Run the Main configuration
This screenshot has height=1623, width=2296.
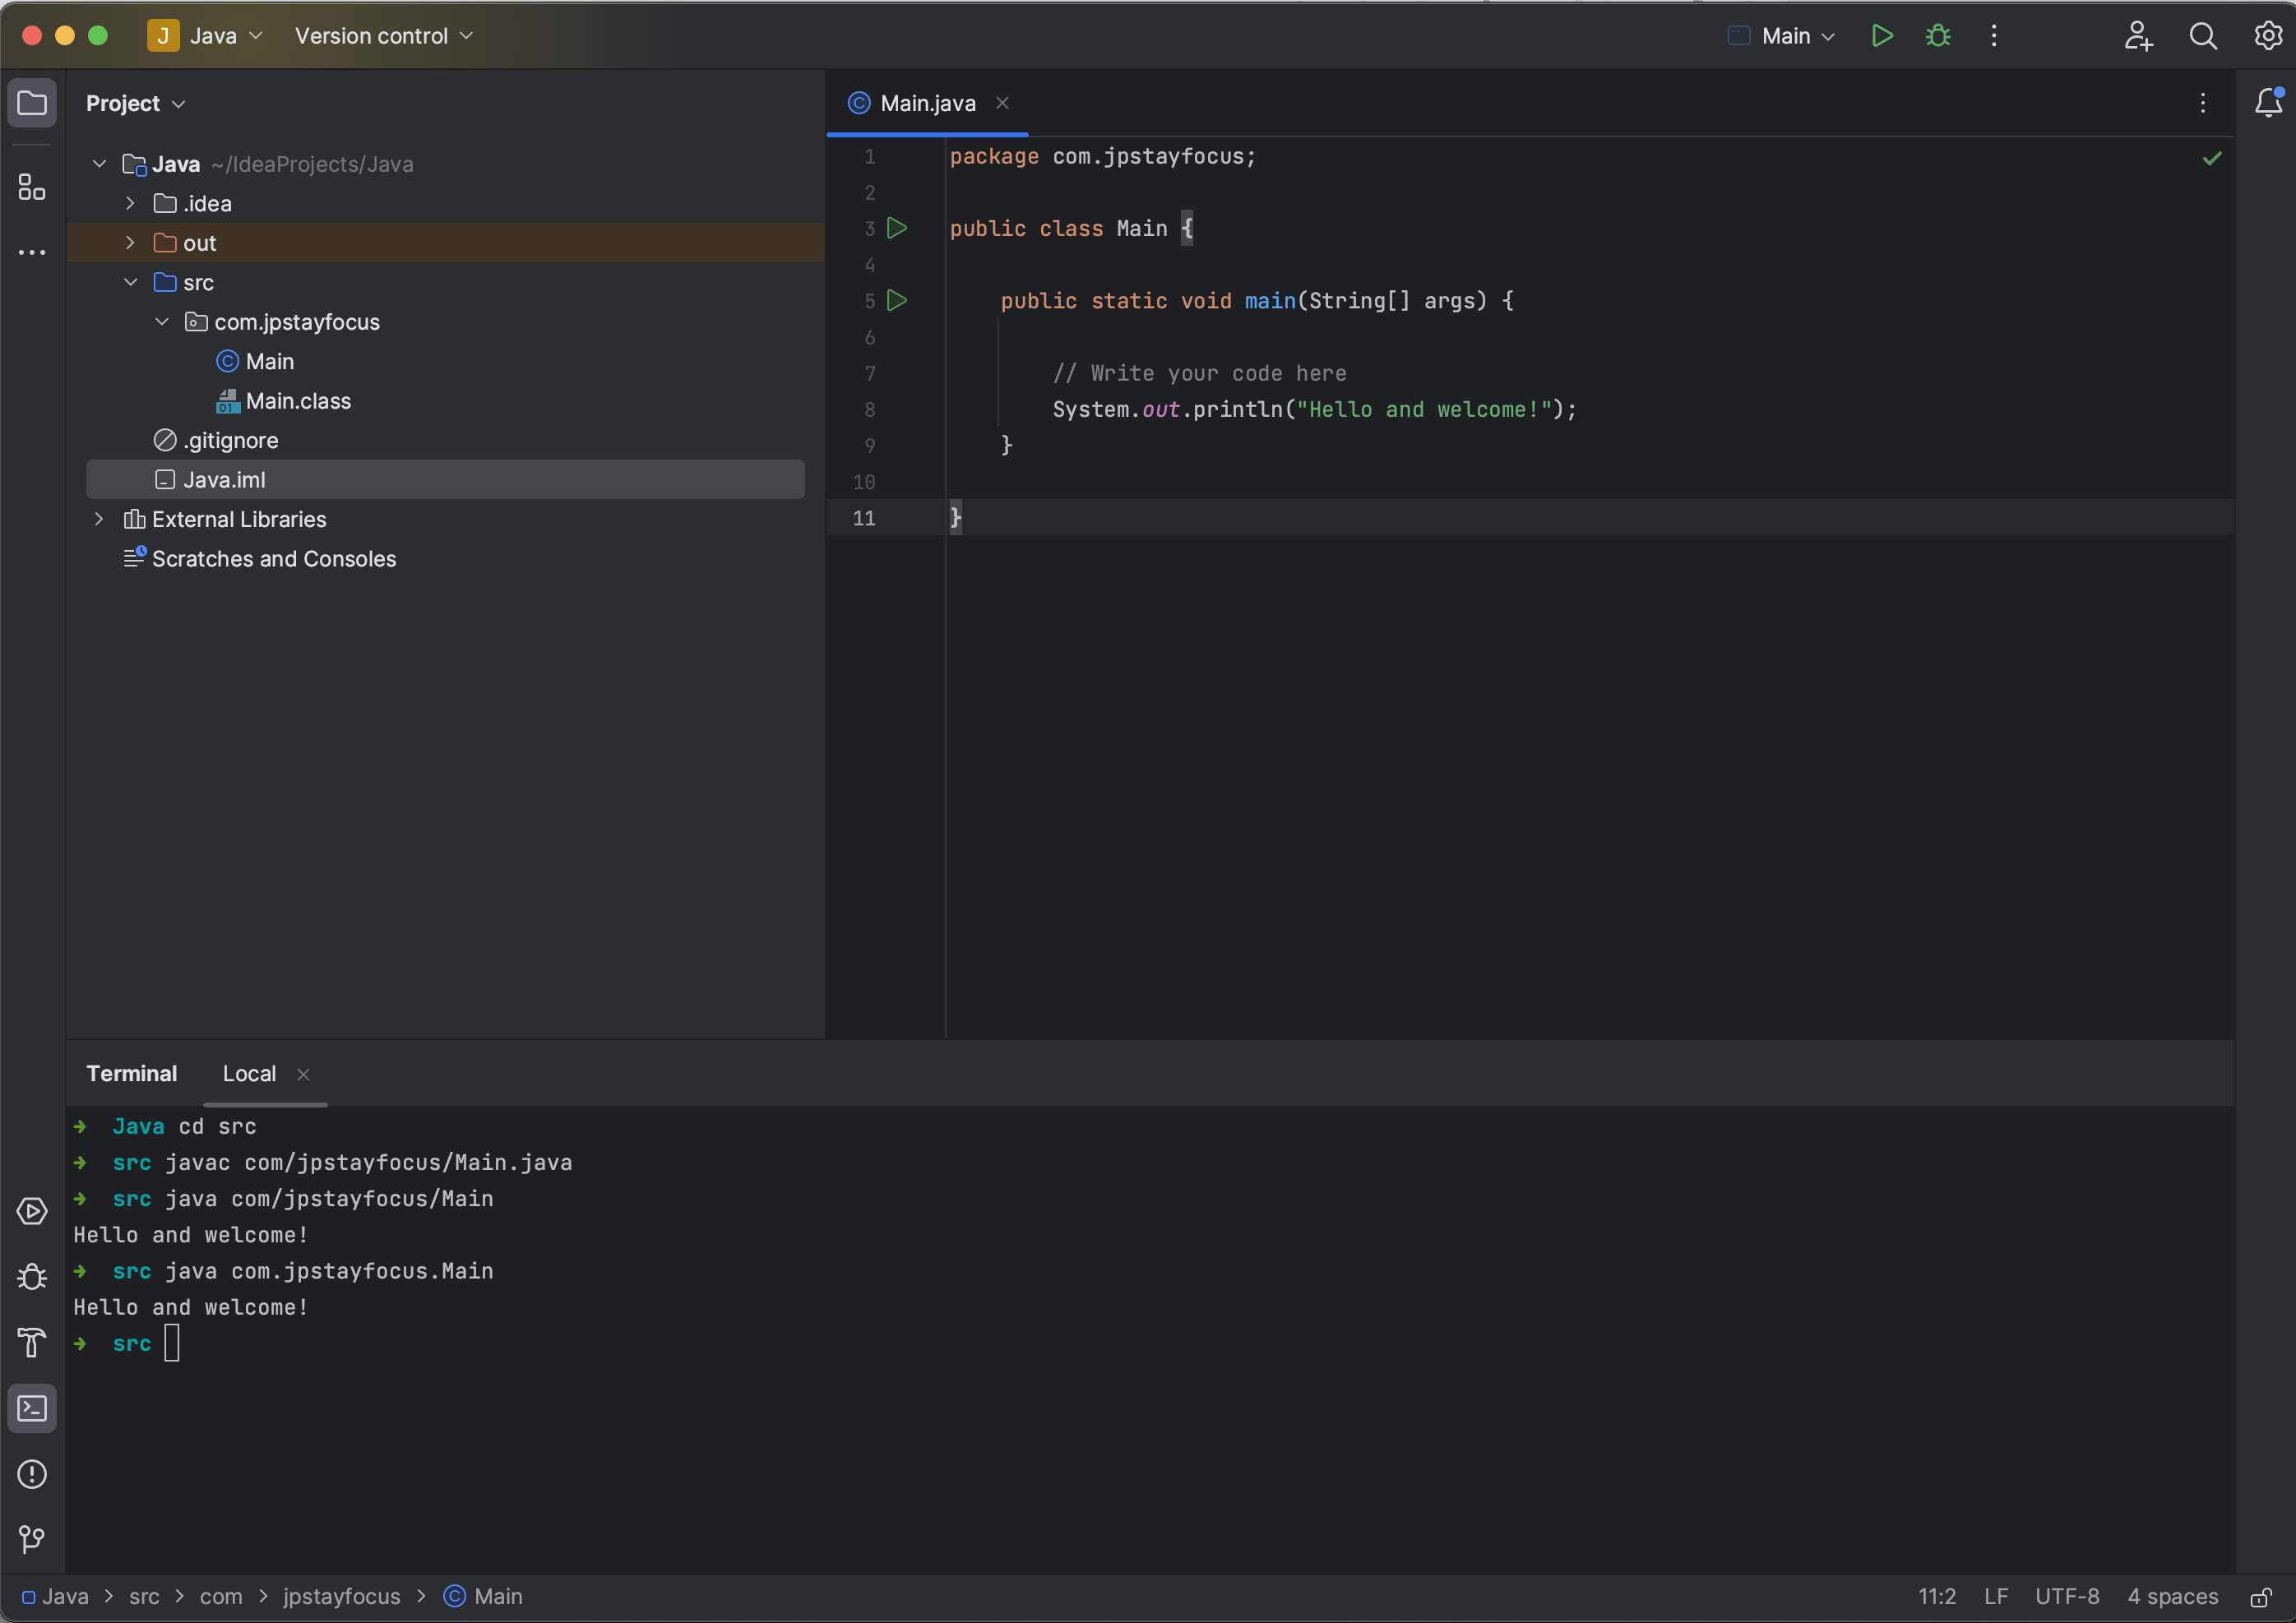click(1882, 36)
